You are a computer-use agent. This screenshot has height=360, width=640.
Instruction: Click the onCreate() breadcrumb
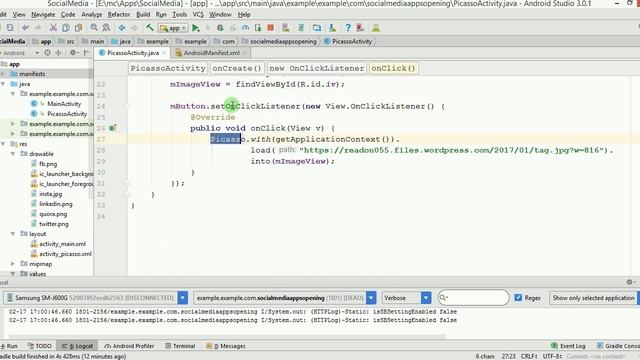click(237, 68)
